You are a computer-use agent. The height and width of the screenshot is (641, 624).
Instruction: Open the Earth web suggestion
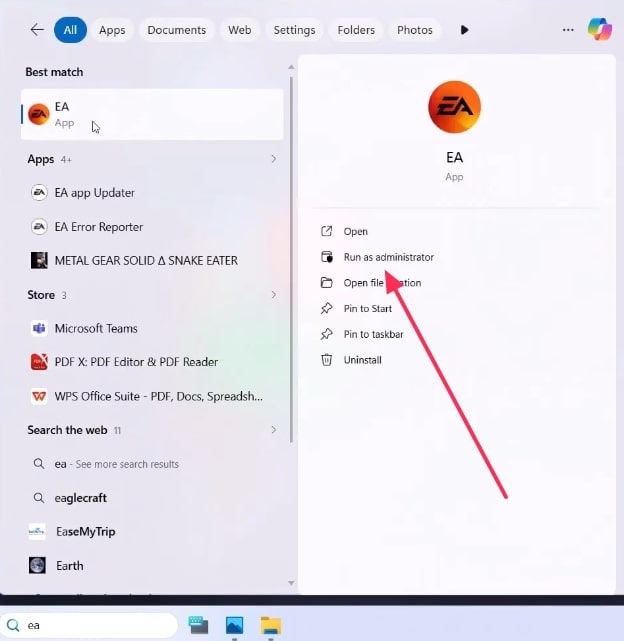[152, 566]
